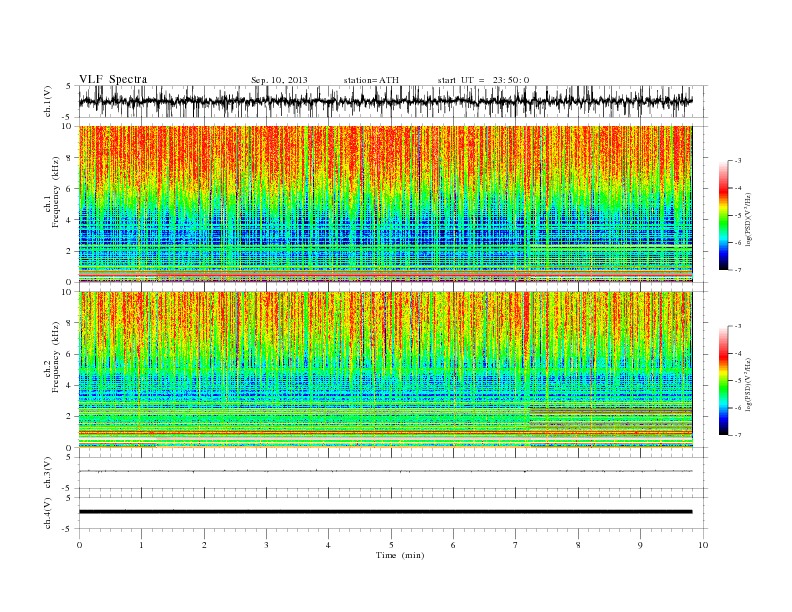The height and width of the screenshot is (612, 792).
Task: Click the "9" tick label on the Time axis
Action: (x=640, y=545)
